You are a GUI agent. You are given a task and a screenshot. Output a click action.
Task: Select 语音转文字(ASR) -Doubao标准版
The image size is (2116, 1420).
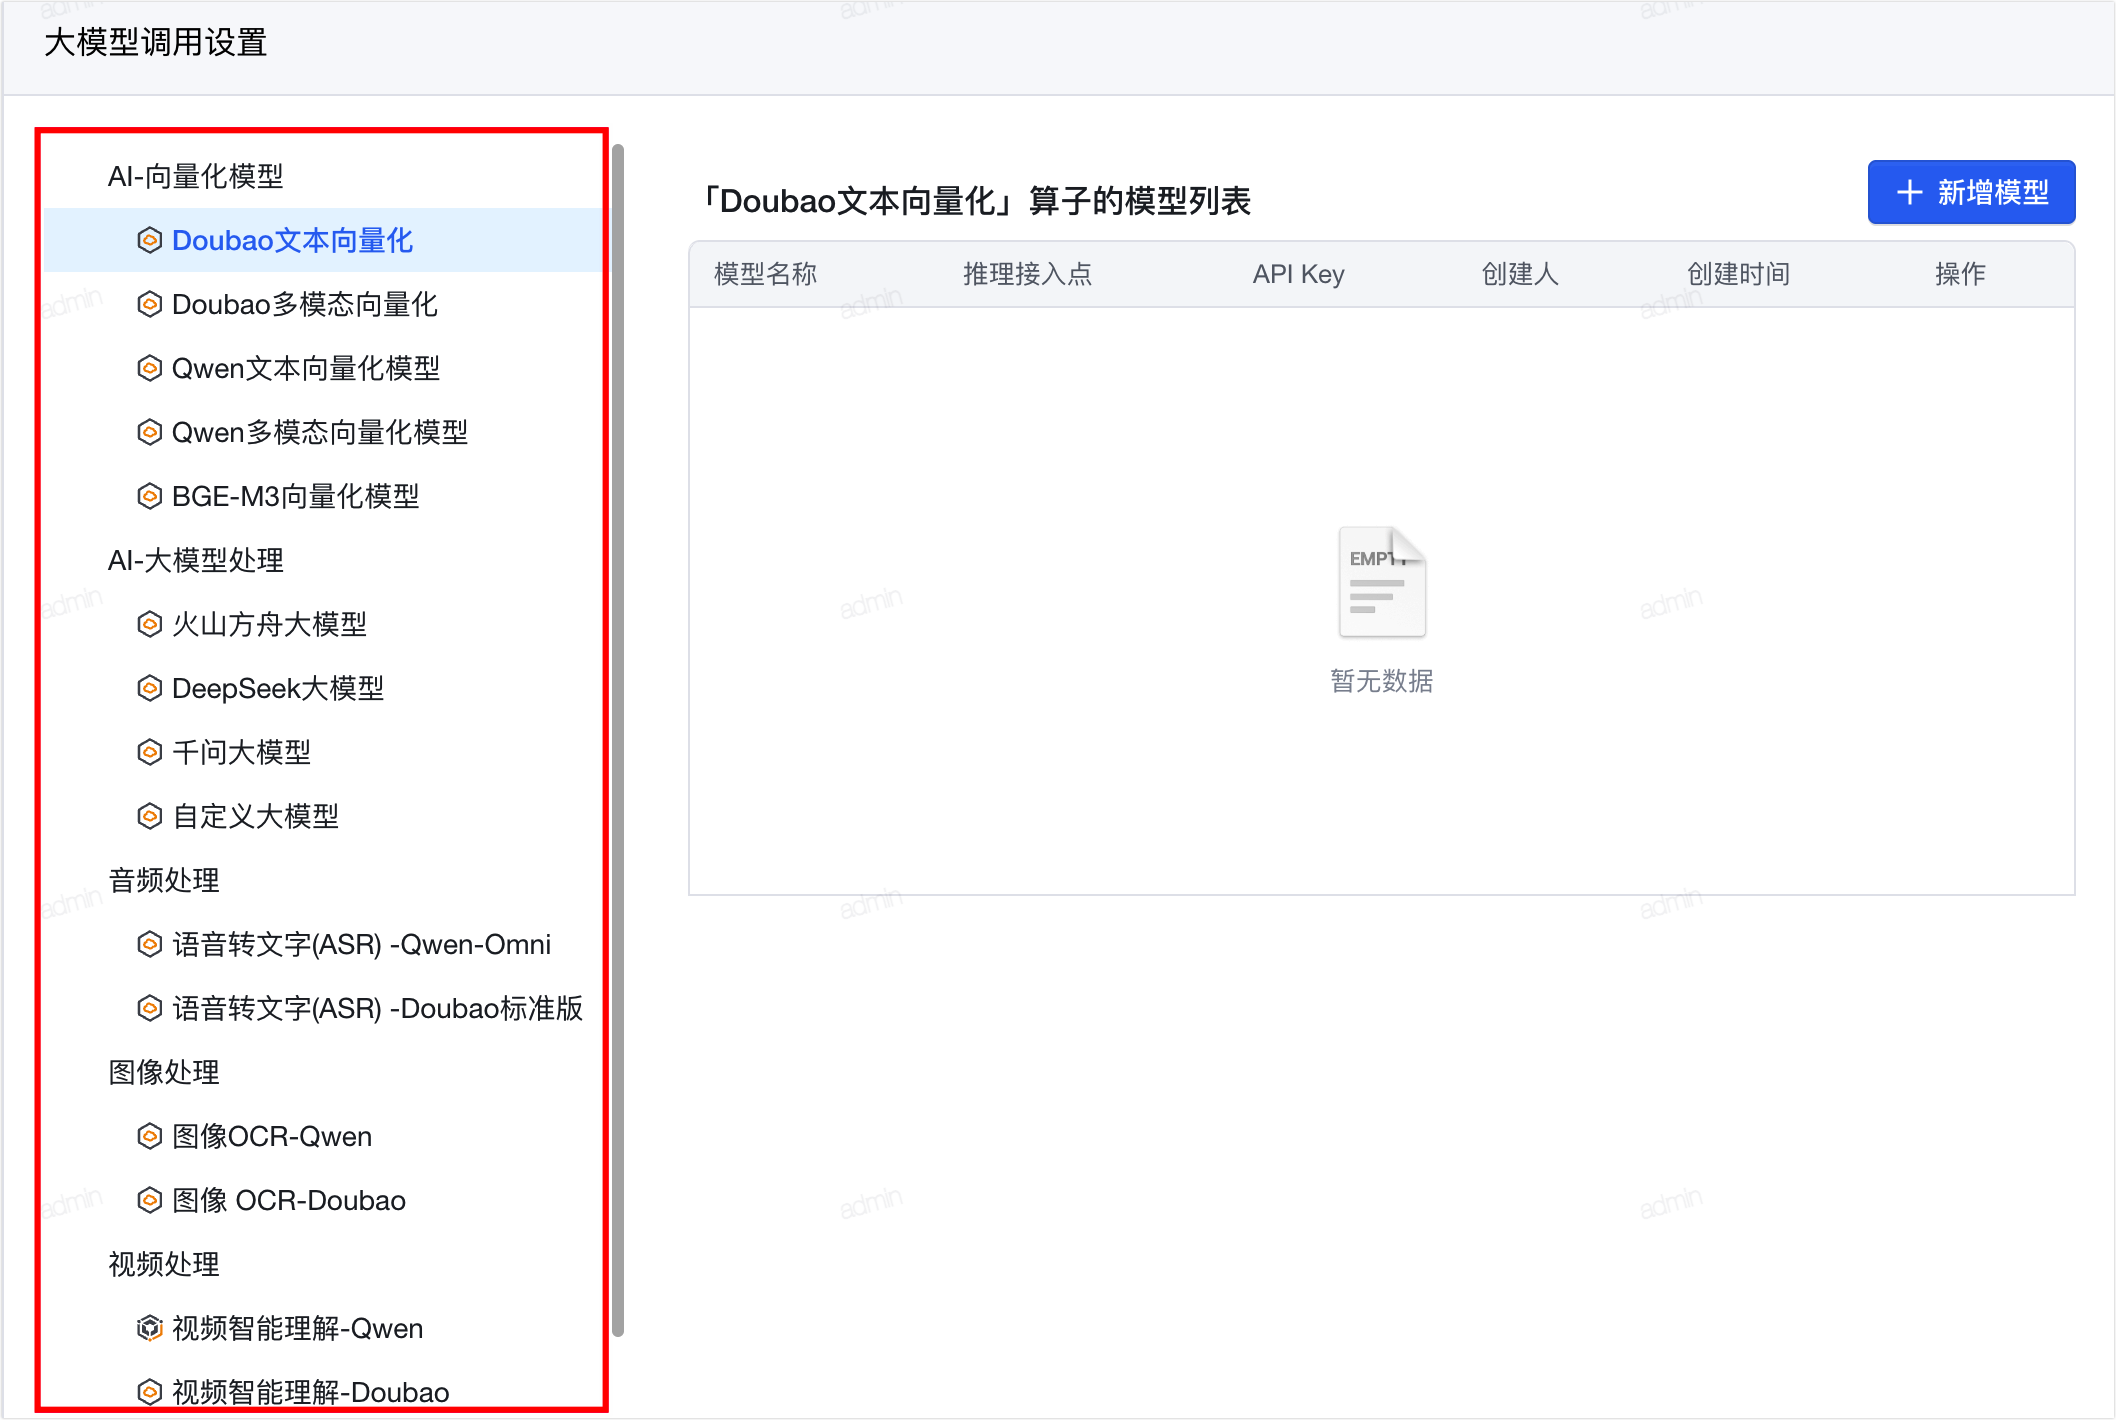(x=377, y=1008)
